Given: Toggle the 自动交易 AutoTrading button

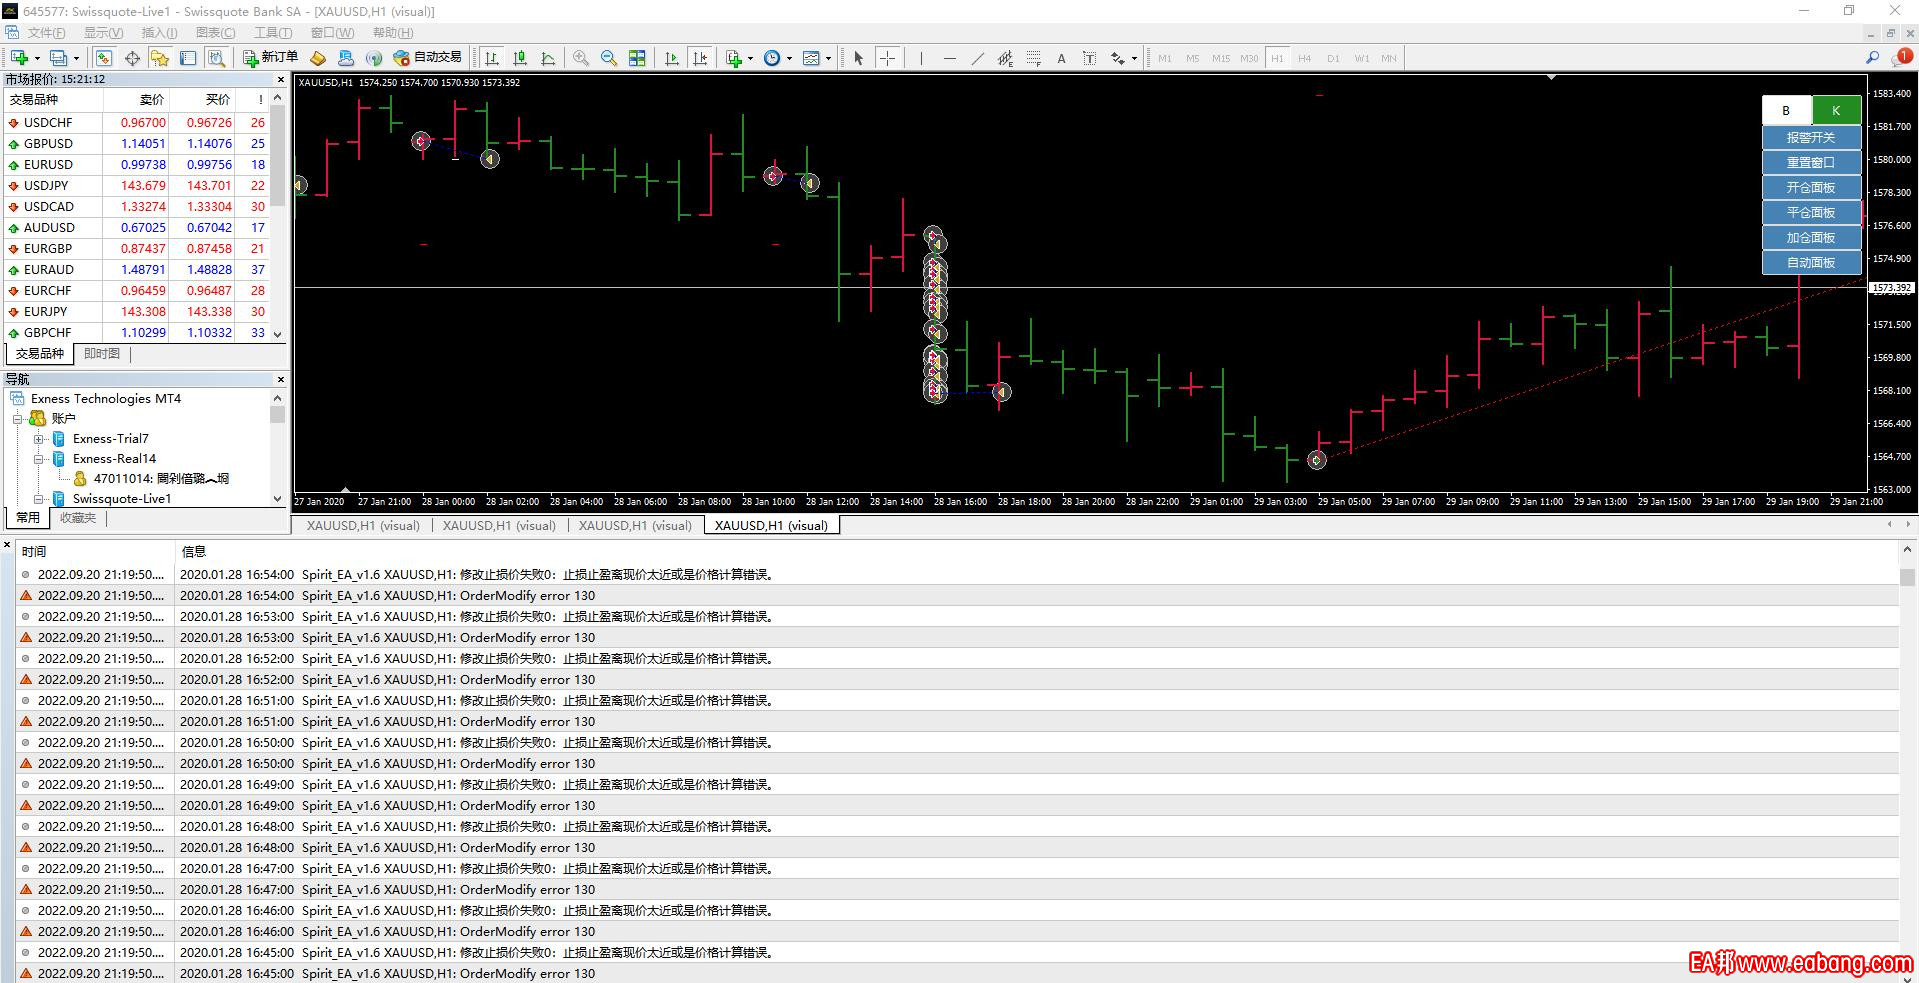Looking at the screenshot, I should point(428,58).
